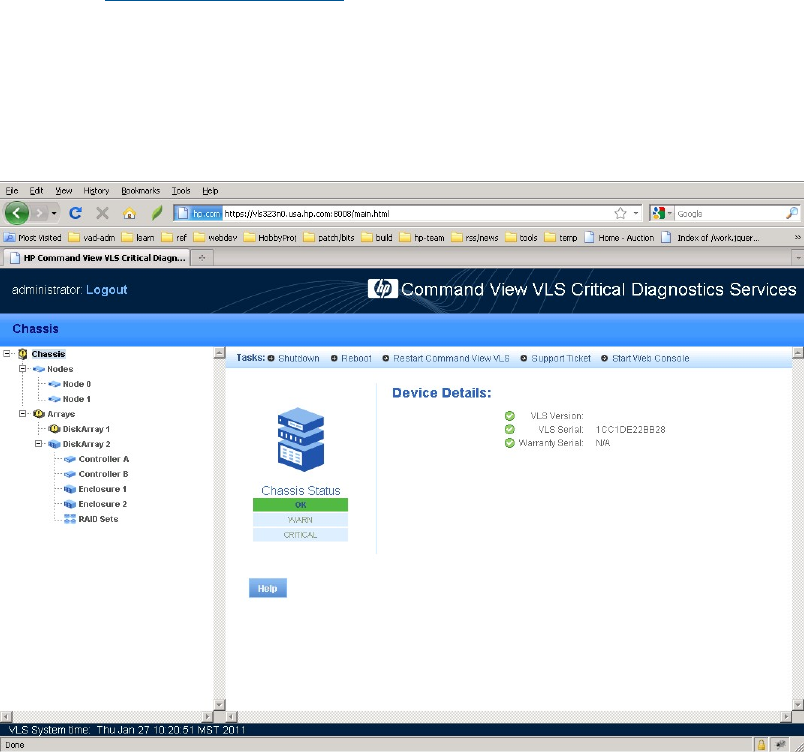Click the Node 1 icon
Screen dimensions: 804x752
click(x=54, y=399)
